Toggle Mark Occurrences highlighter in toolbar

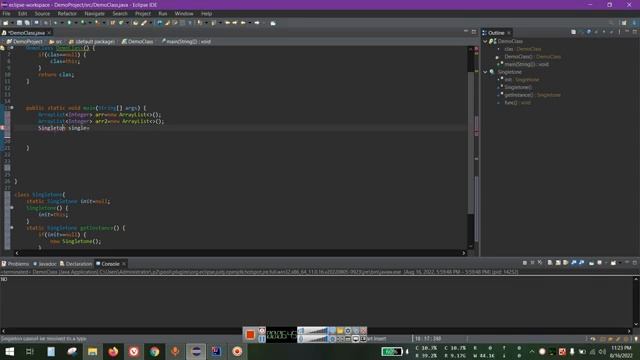click(x=167, y=23)
